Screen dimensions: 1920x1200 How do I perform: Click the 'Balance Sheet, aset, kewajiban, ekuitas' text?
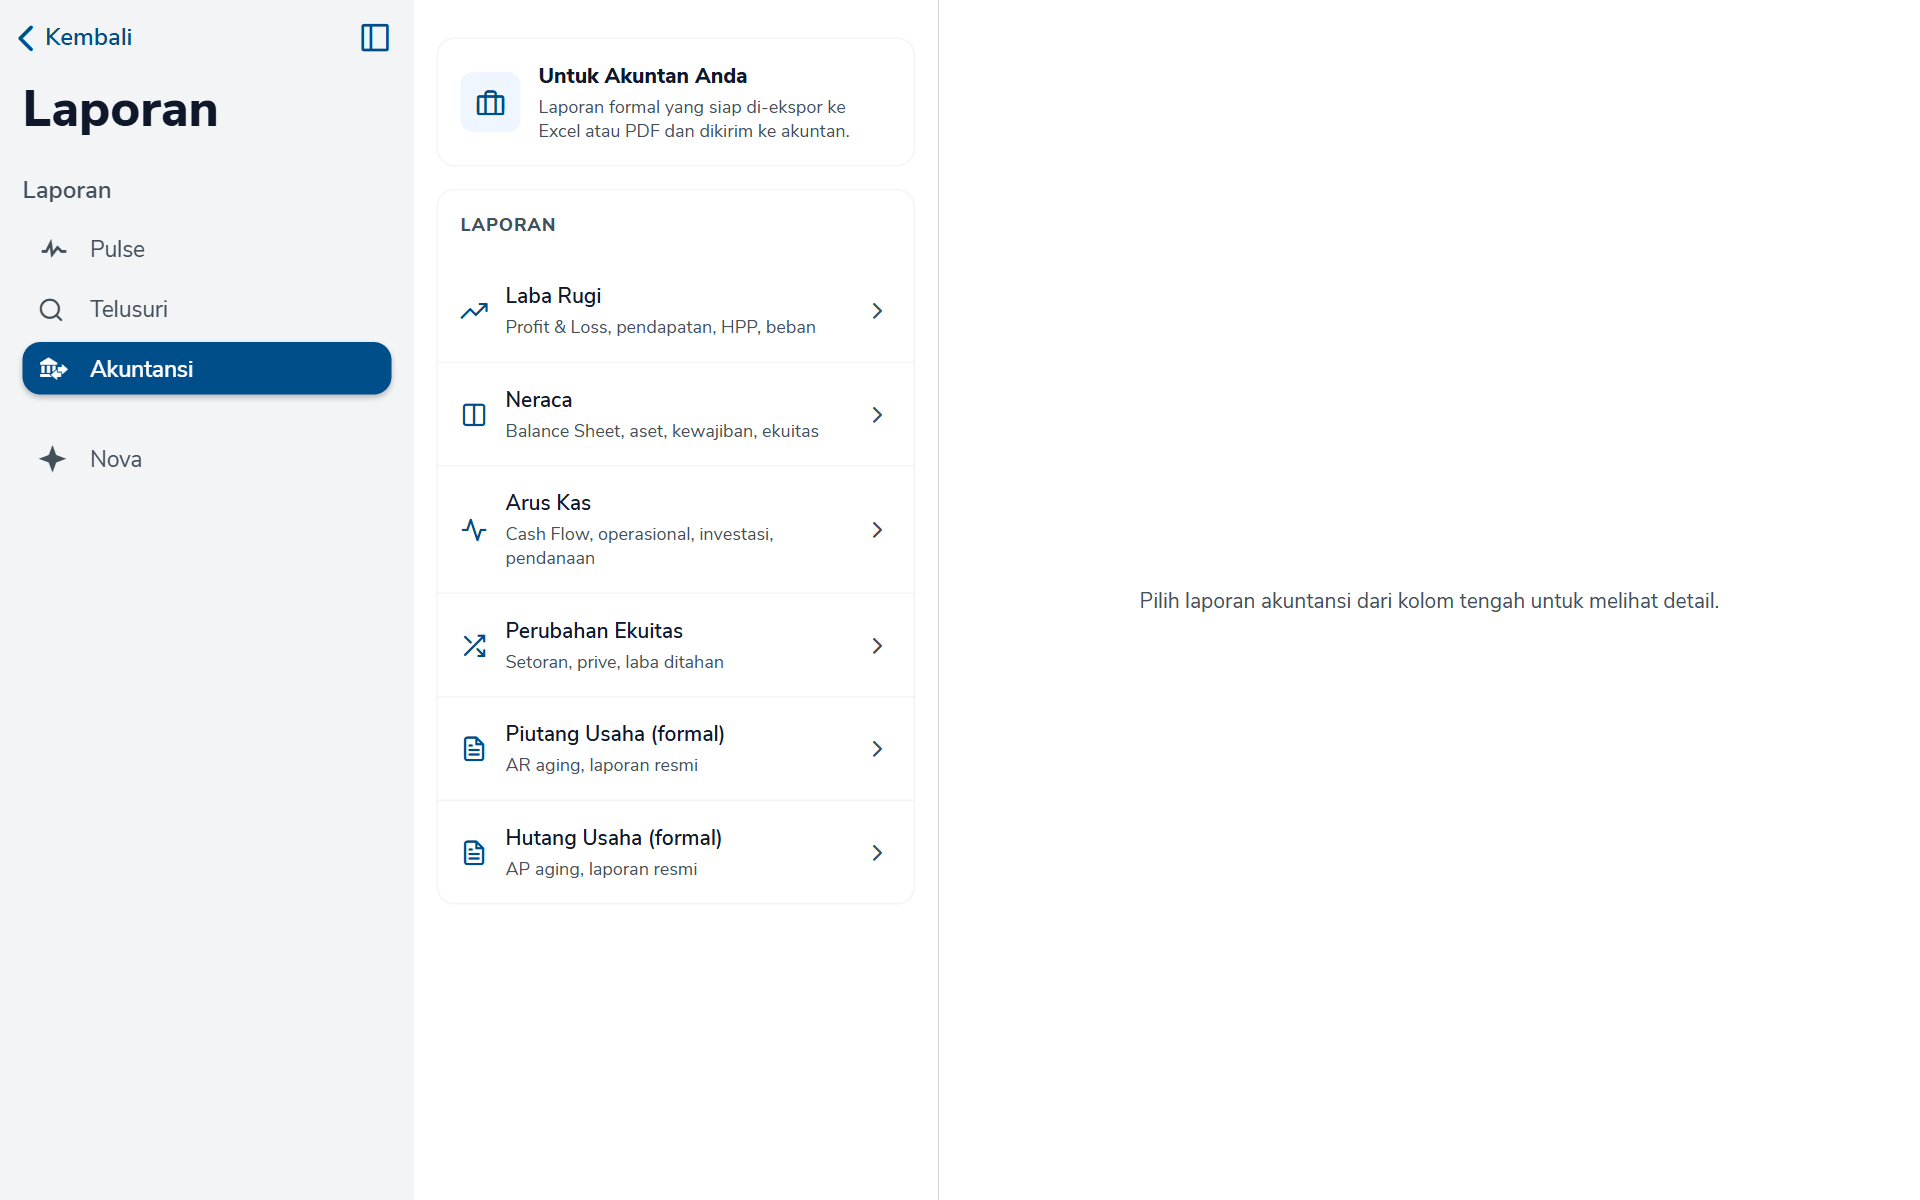pos(662,431)
